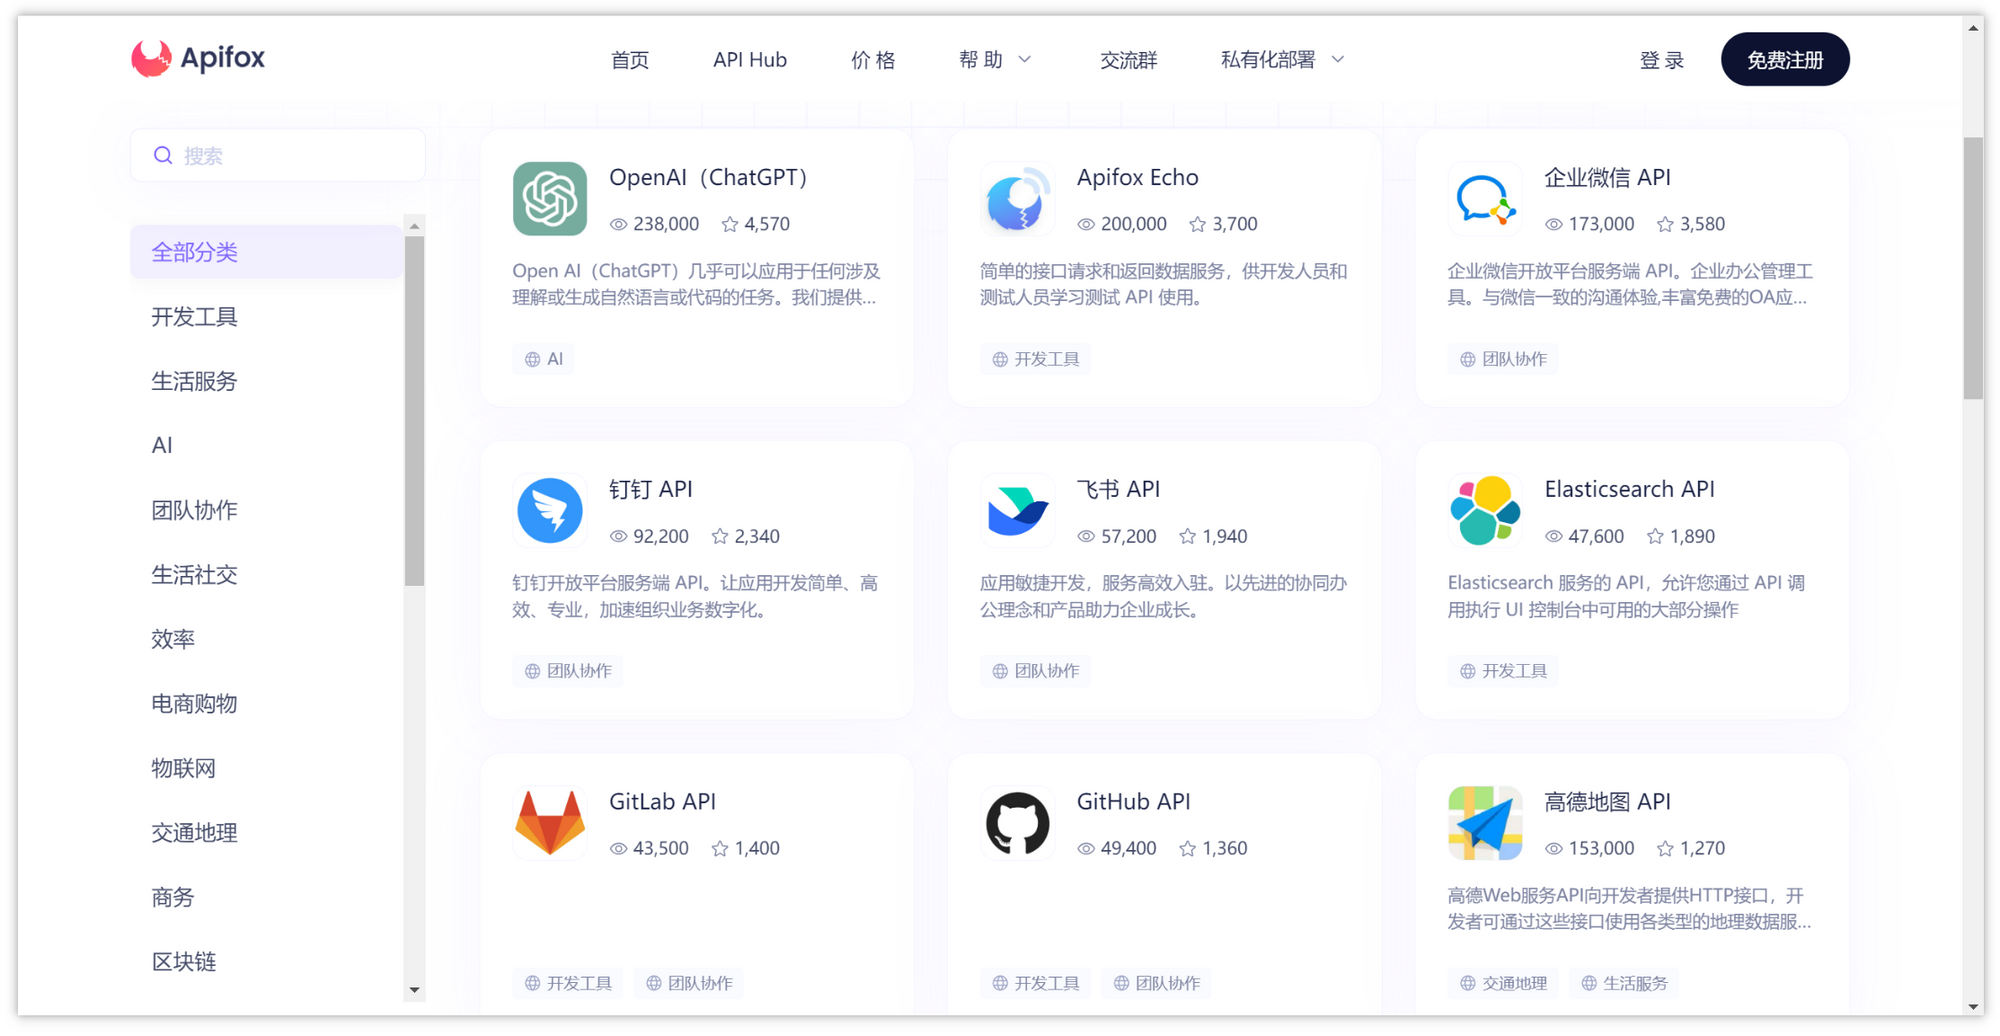Open the 登录 link
Screen dimensions: 2000x1036
click(1661, 59)
